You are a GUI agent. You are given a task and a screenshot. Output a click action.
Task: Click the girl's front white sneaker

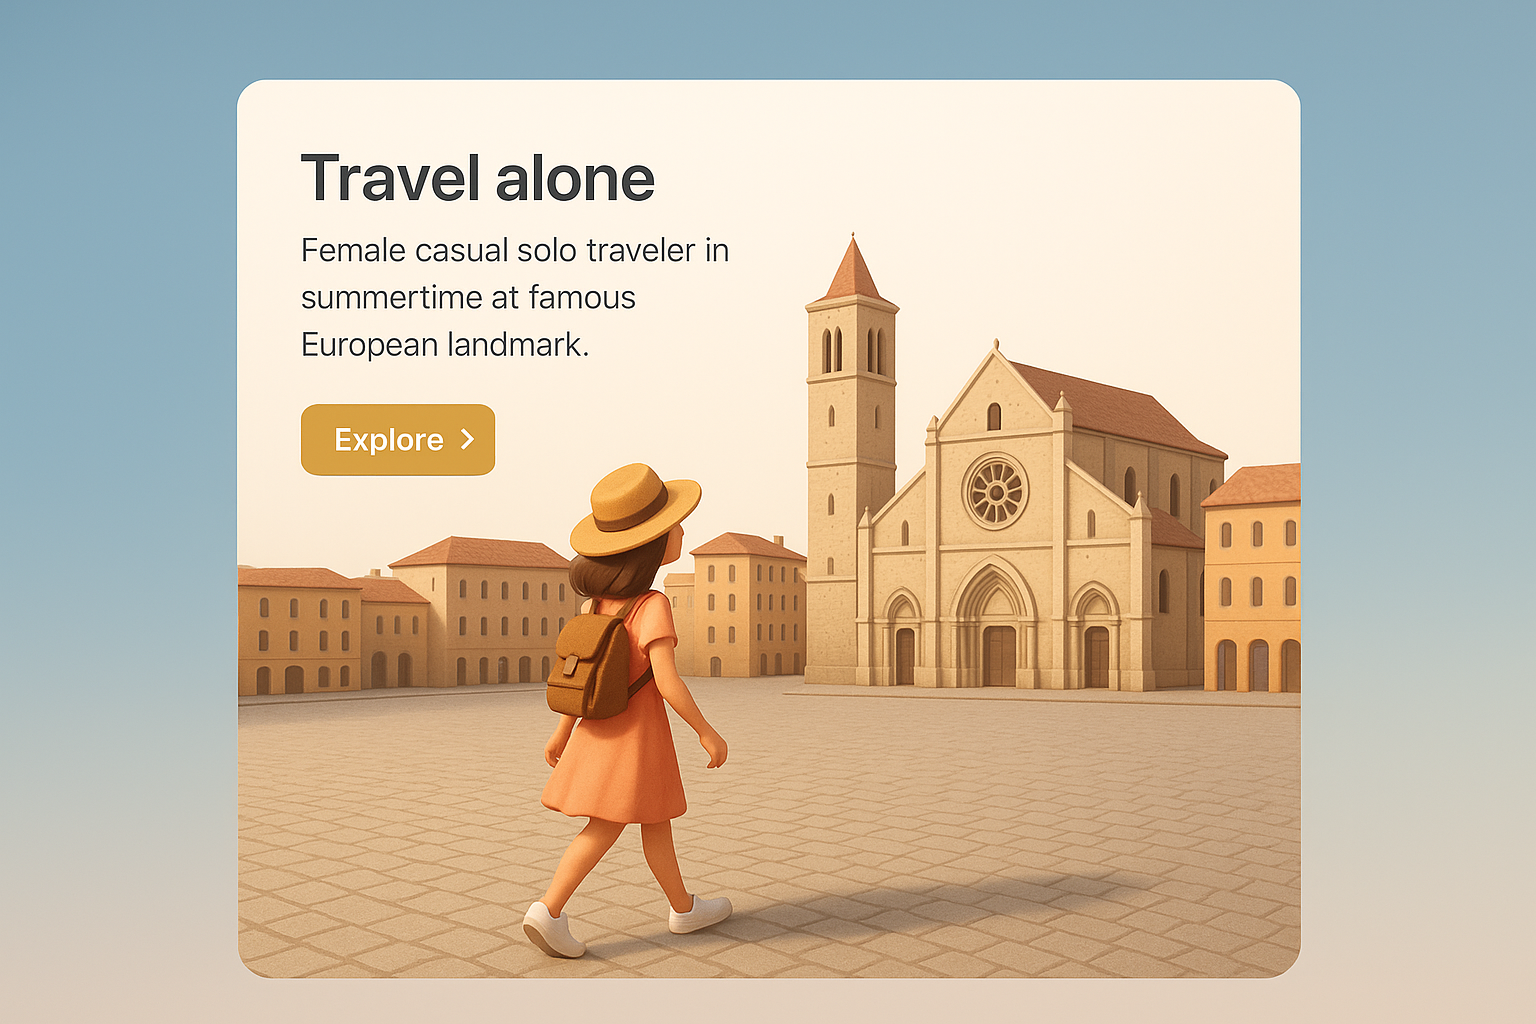(x=700, y=913)
